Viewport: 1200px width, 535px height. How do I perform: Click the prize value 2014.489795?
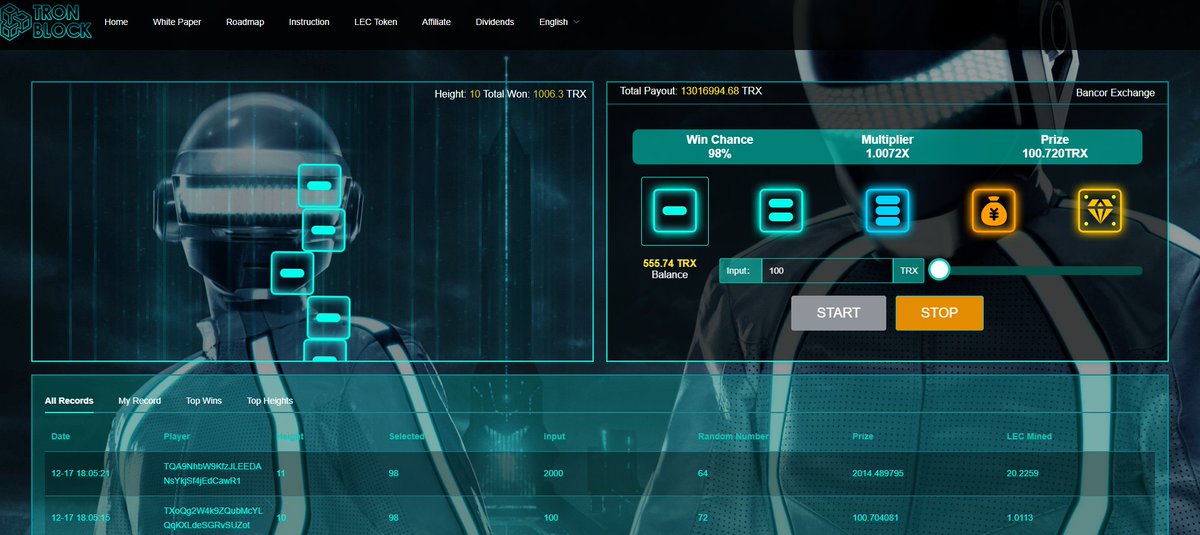click(x=878, y=474)
